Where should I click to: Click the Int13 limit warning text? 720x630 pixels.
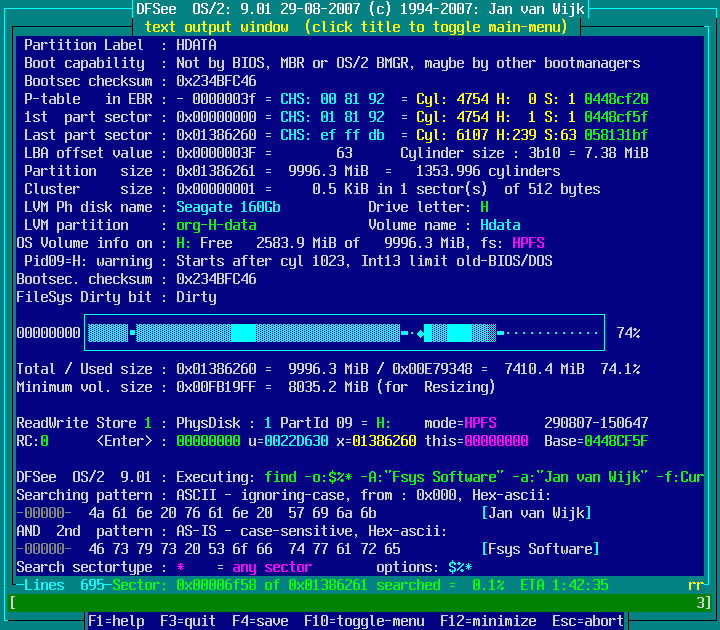(x=364, y=261)
